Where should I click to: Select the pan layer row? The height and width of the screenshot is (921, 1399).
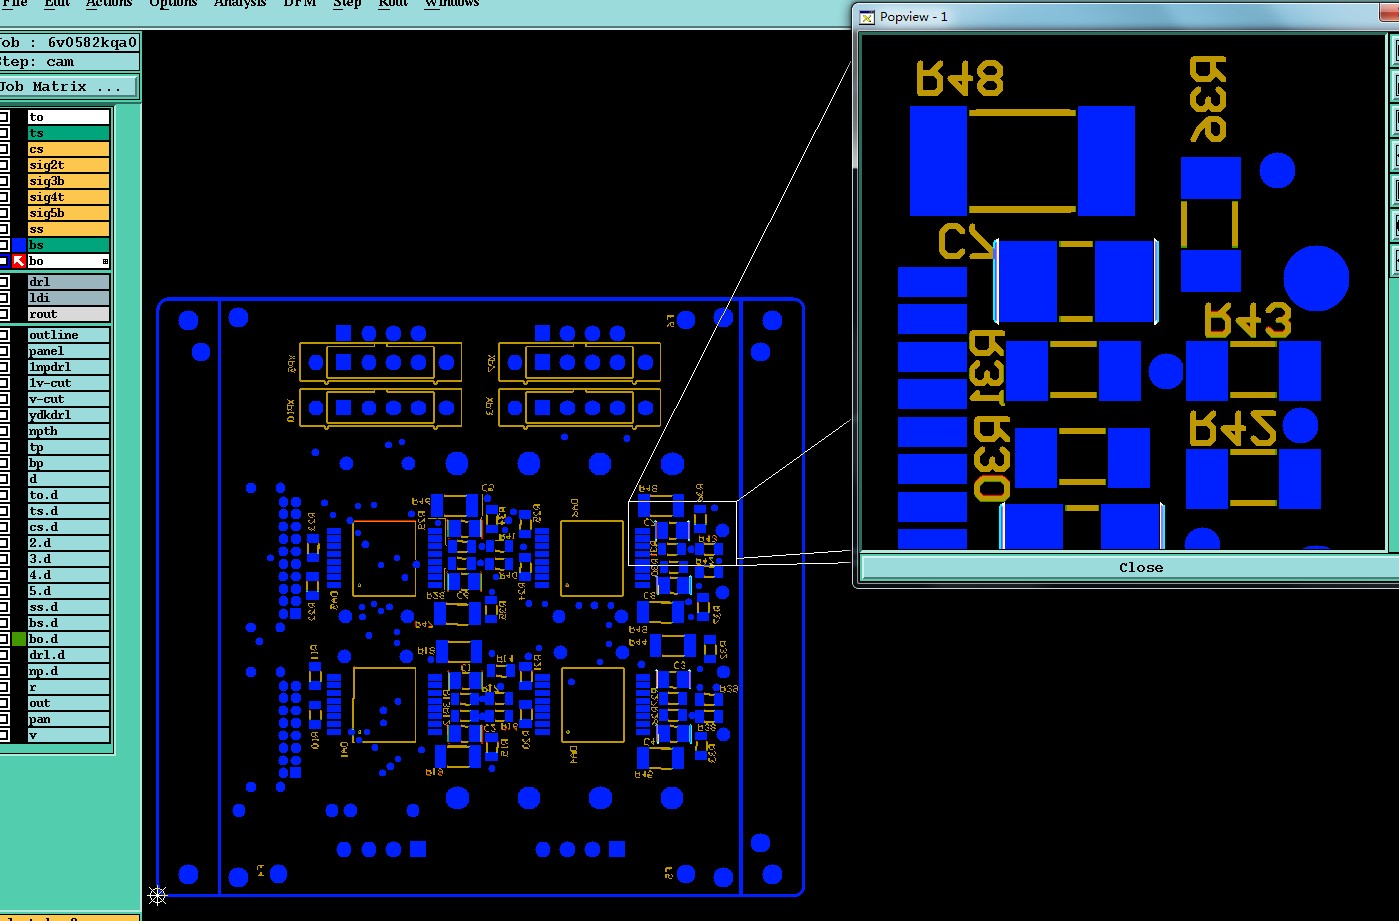point(68,719)
